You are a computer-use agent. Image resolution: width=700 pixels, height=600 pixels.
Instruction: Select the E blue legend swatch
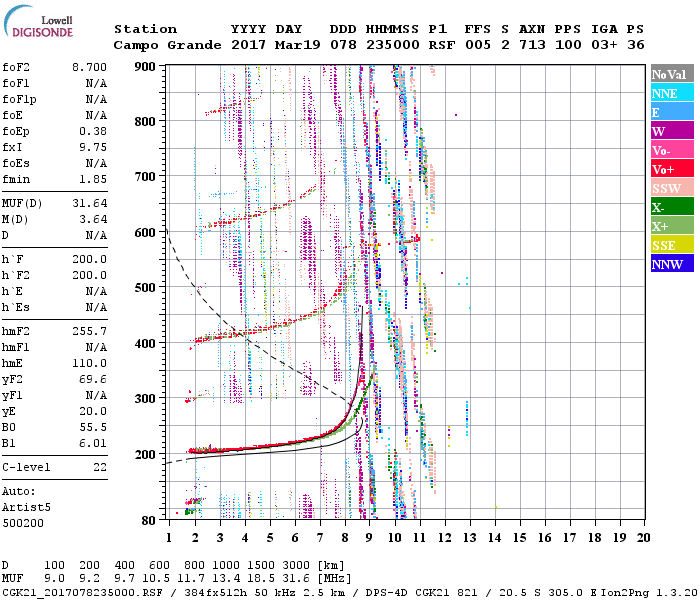[672, 112]
